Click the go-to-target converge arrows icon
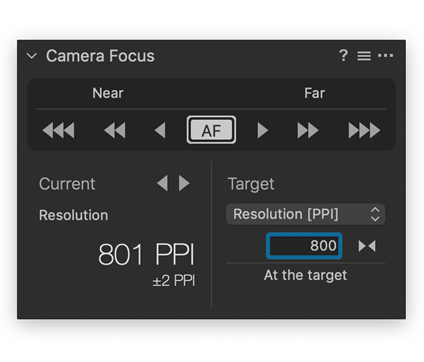The height and width of the screenshot is (362, 424). pos(367,246)
